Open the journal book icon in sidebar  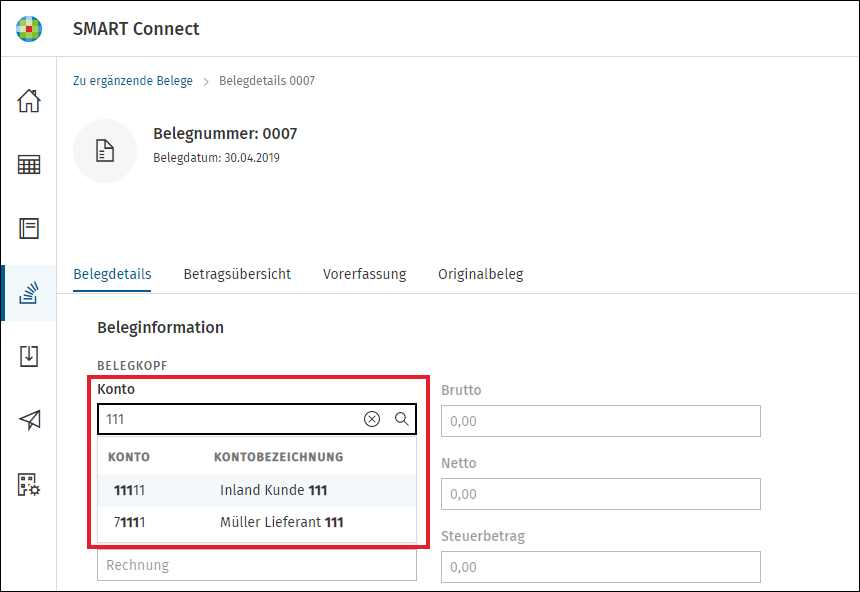(29, 228)
